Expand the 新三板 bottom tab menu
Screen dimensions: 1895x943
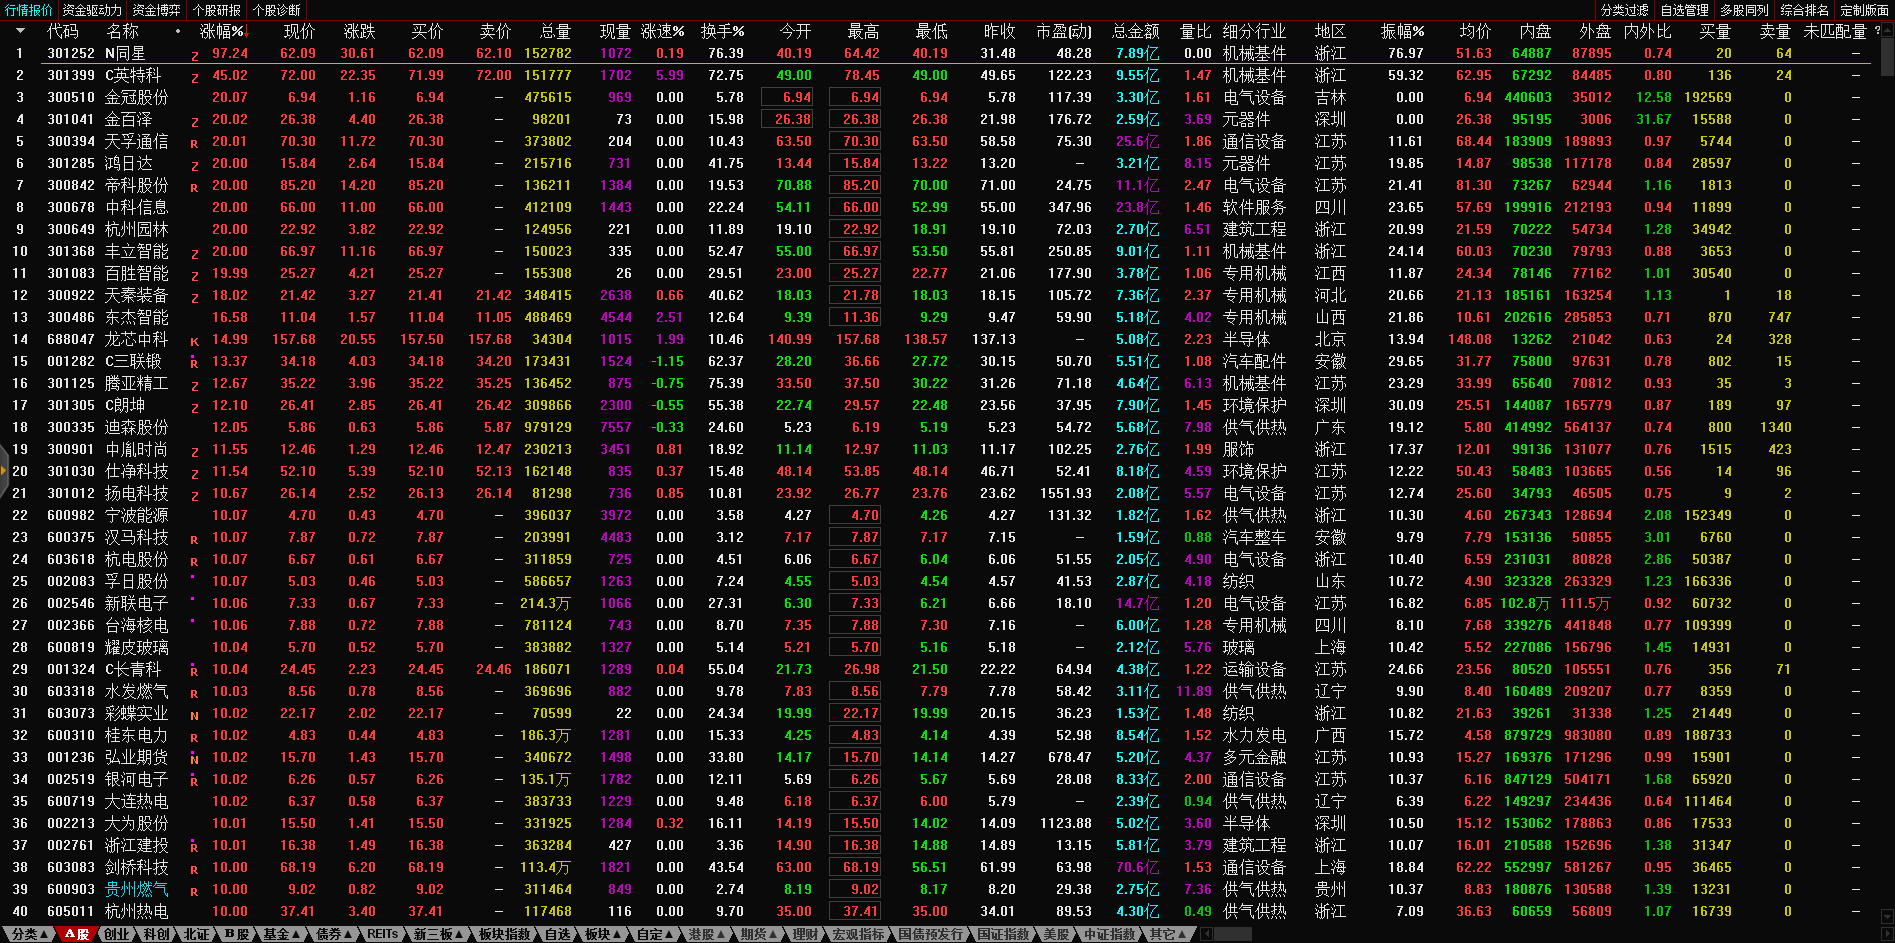[x=437, y=934]
